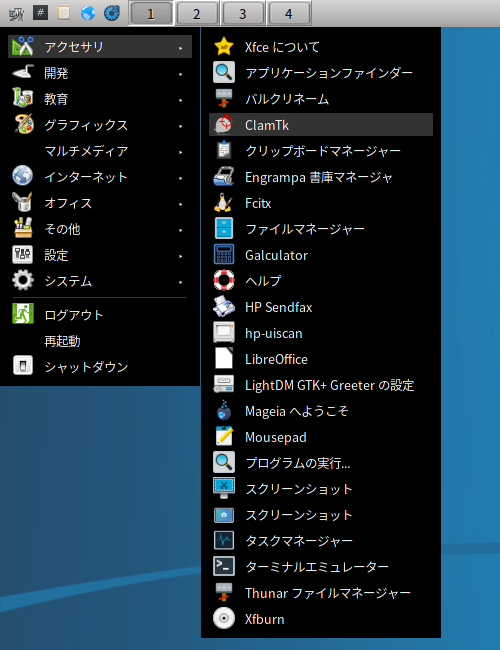Switch to workspace 4
Screen dimensions: 500x650
(x=289, y=14)
